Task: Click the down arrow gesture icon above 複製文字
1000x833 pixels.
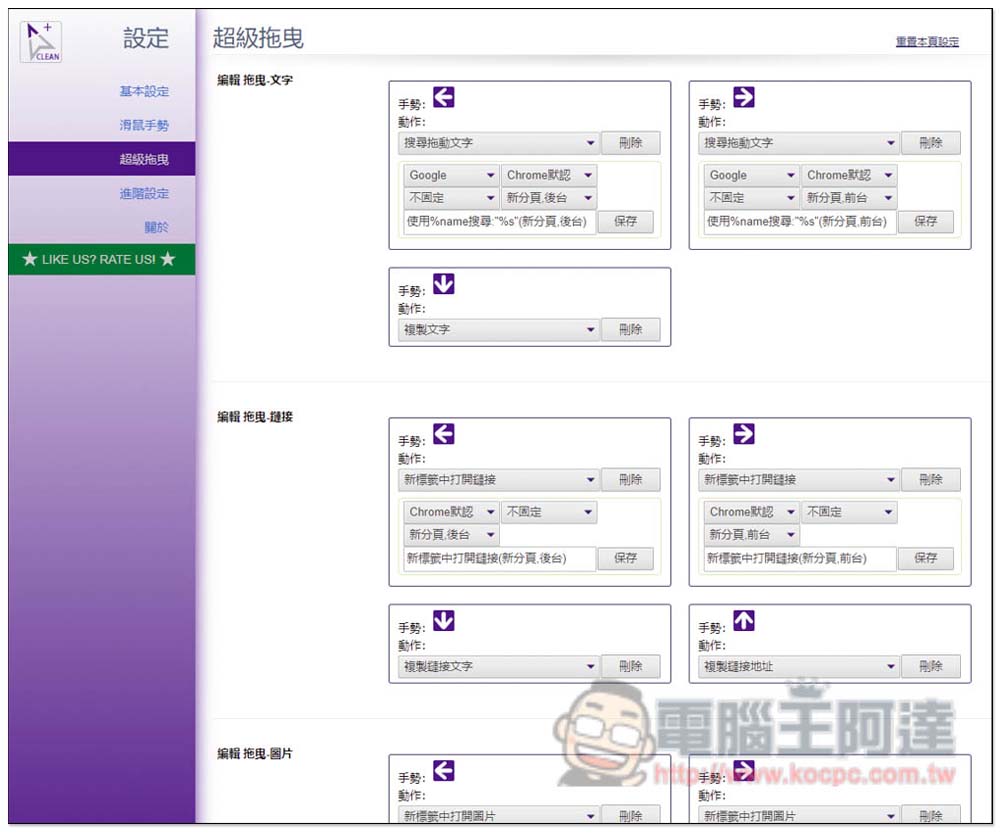Action: (x=444, y=284)
